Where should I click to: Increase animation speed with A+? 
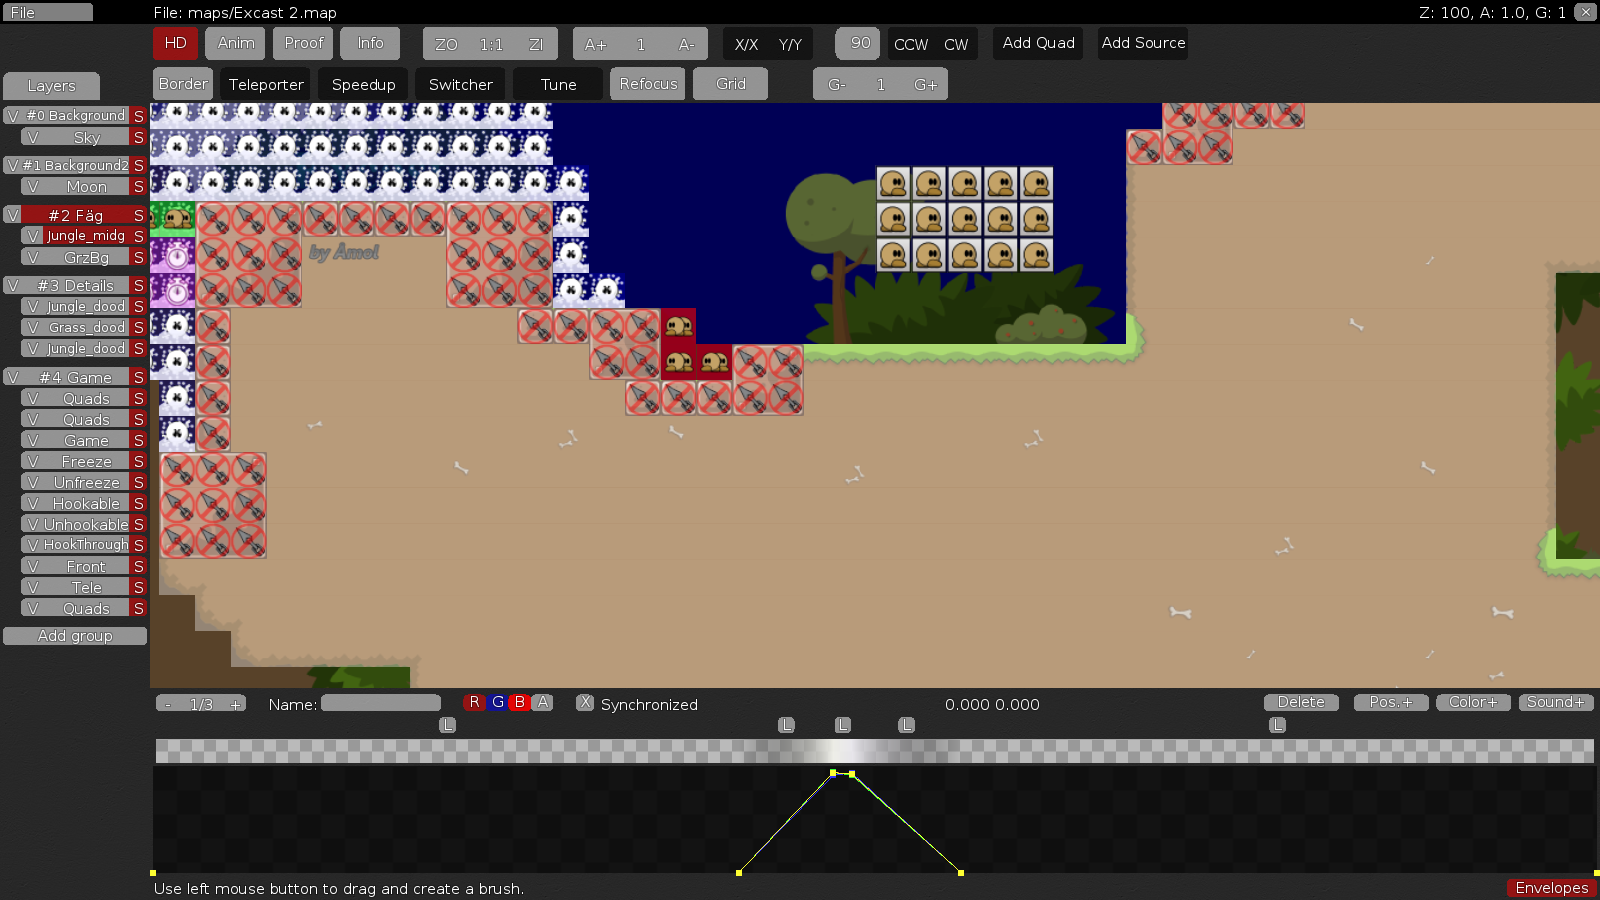(595, 44)
